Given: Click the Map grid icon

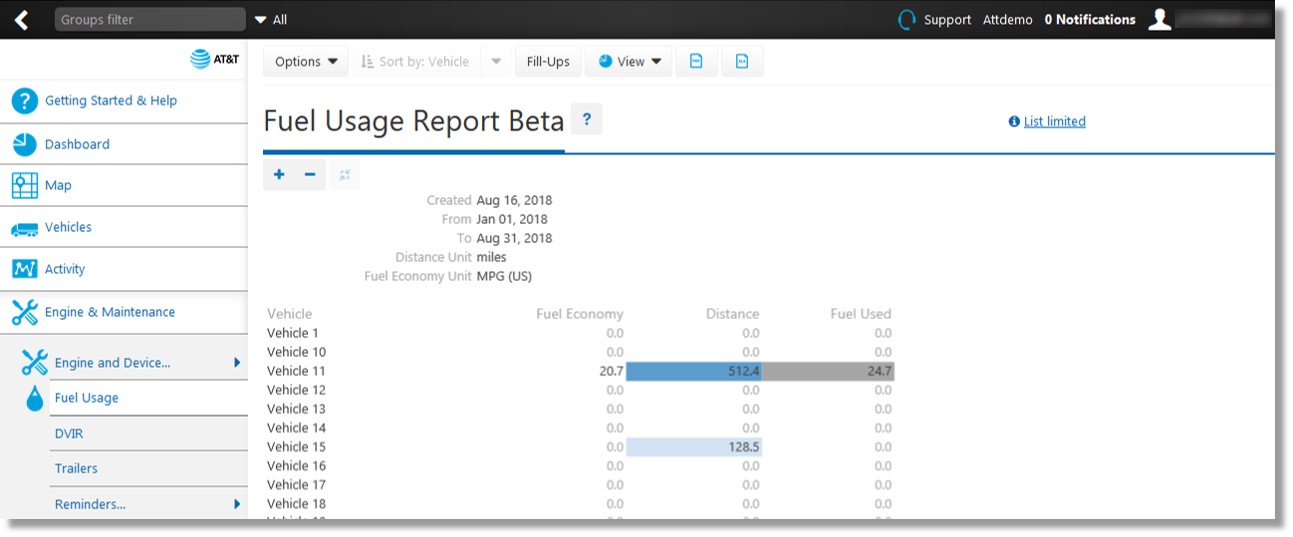Looking at the screenshot, I should point(25,185).
